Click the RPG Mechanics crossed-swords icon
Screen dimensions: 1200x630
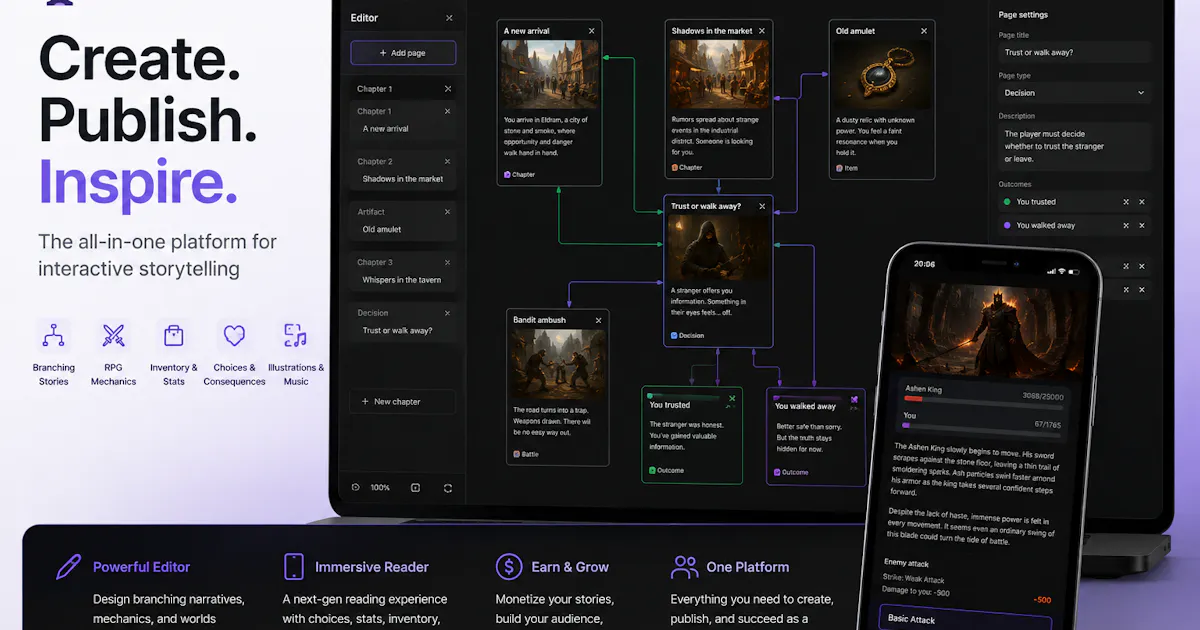click(x=113, y=335)
